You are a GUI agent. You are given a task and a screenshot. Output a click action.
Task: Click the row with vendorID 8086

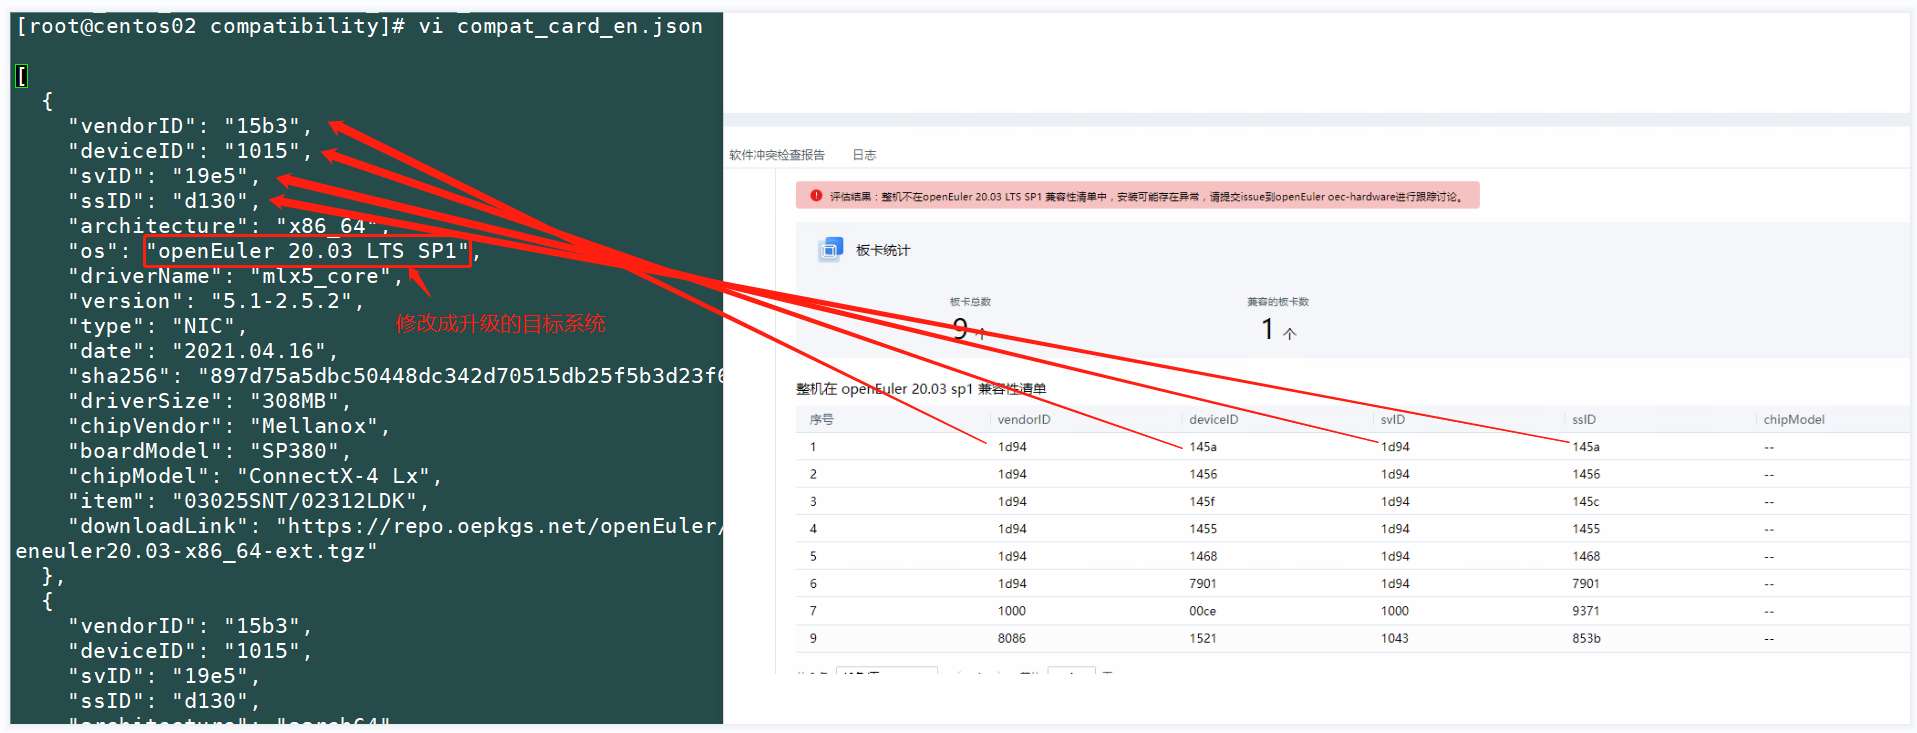(1011, 638)
